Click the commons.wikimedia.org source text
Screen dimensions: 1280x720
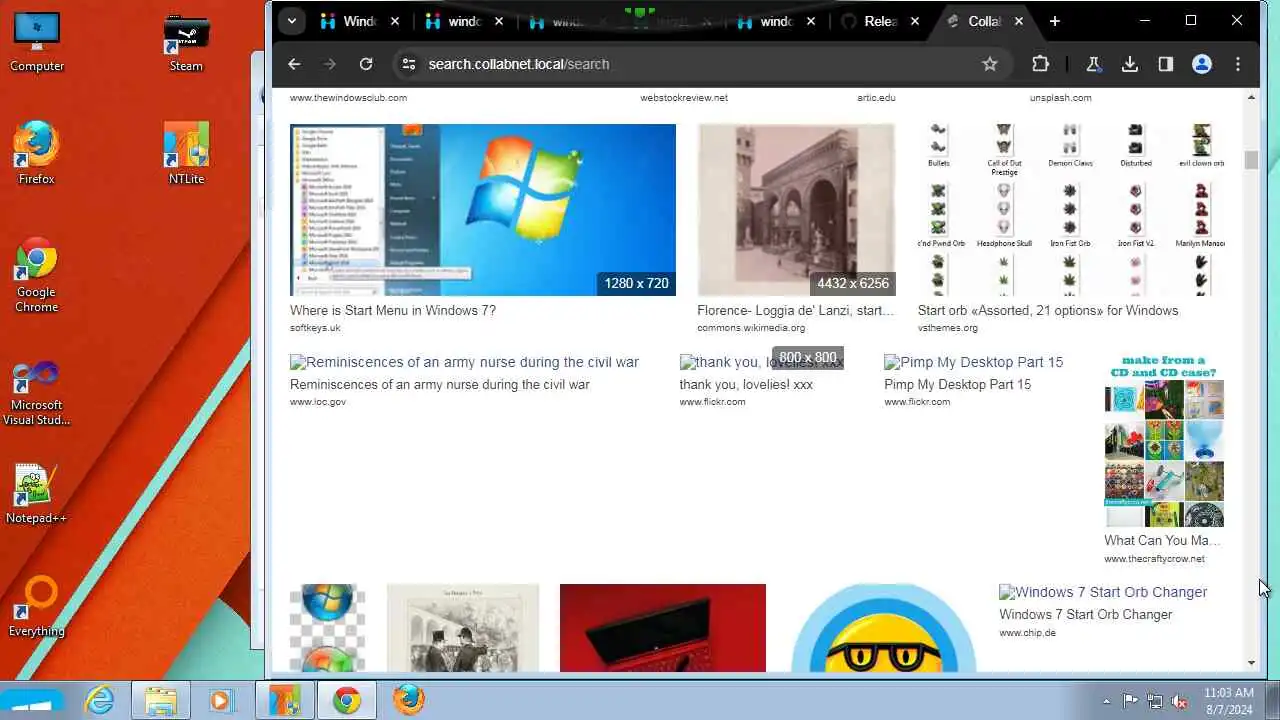751,328
